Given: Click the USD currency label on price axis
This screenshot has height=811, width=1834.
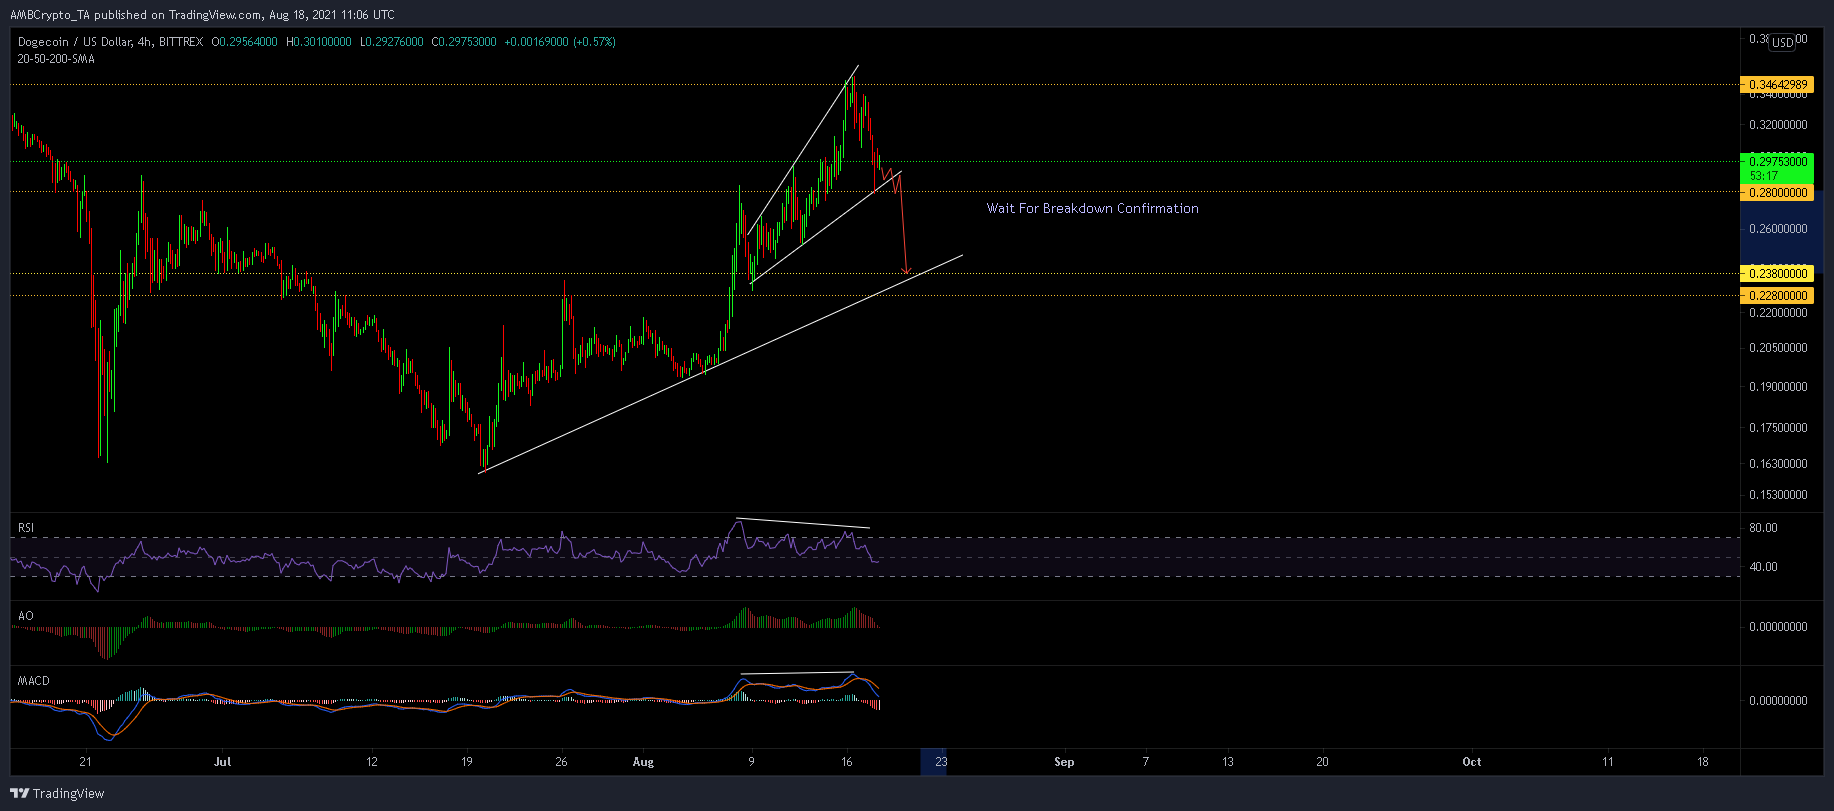Looking at the screenshot, I should pyautogui.click(x=1782, y=43).
